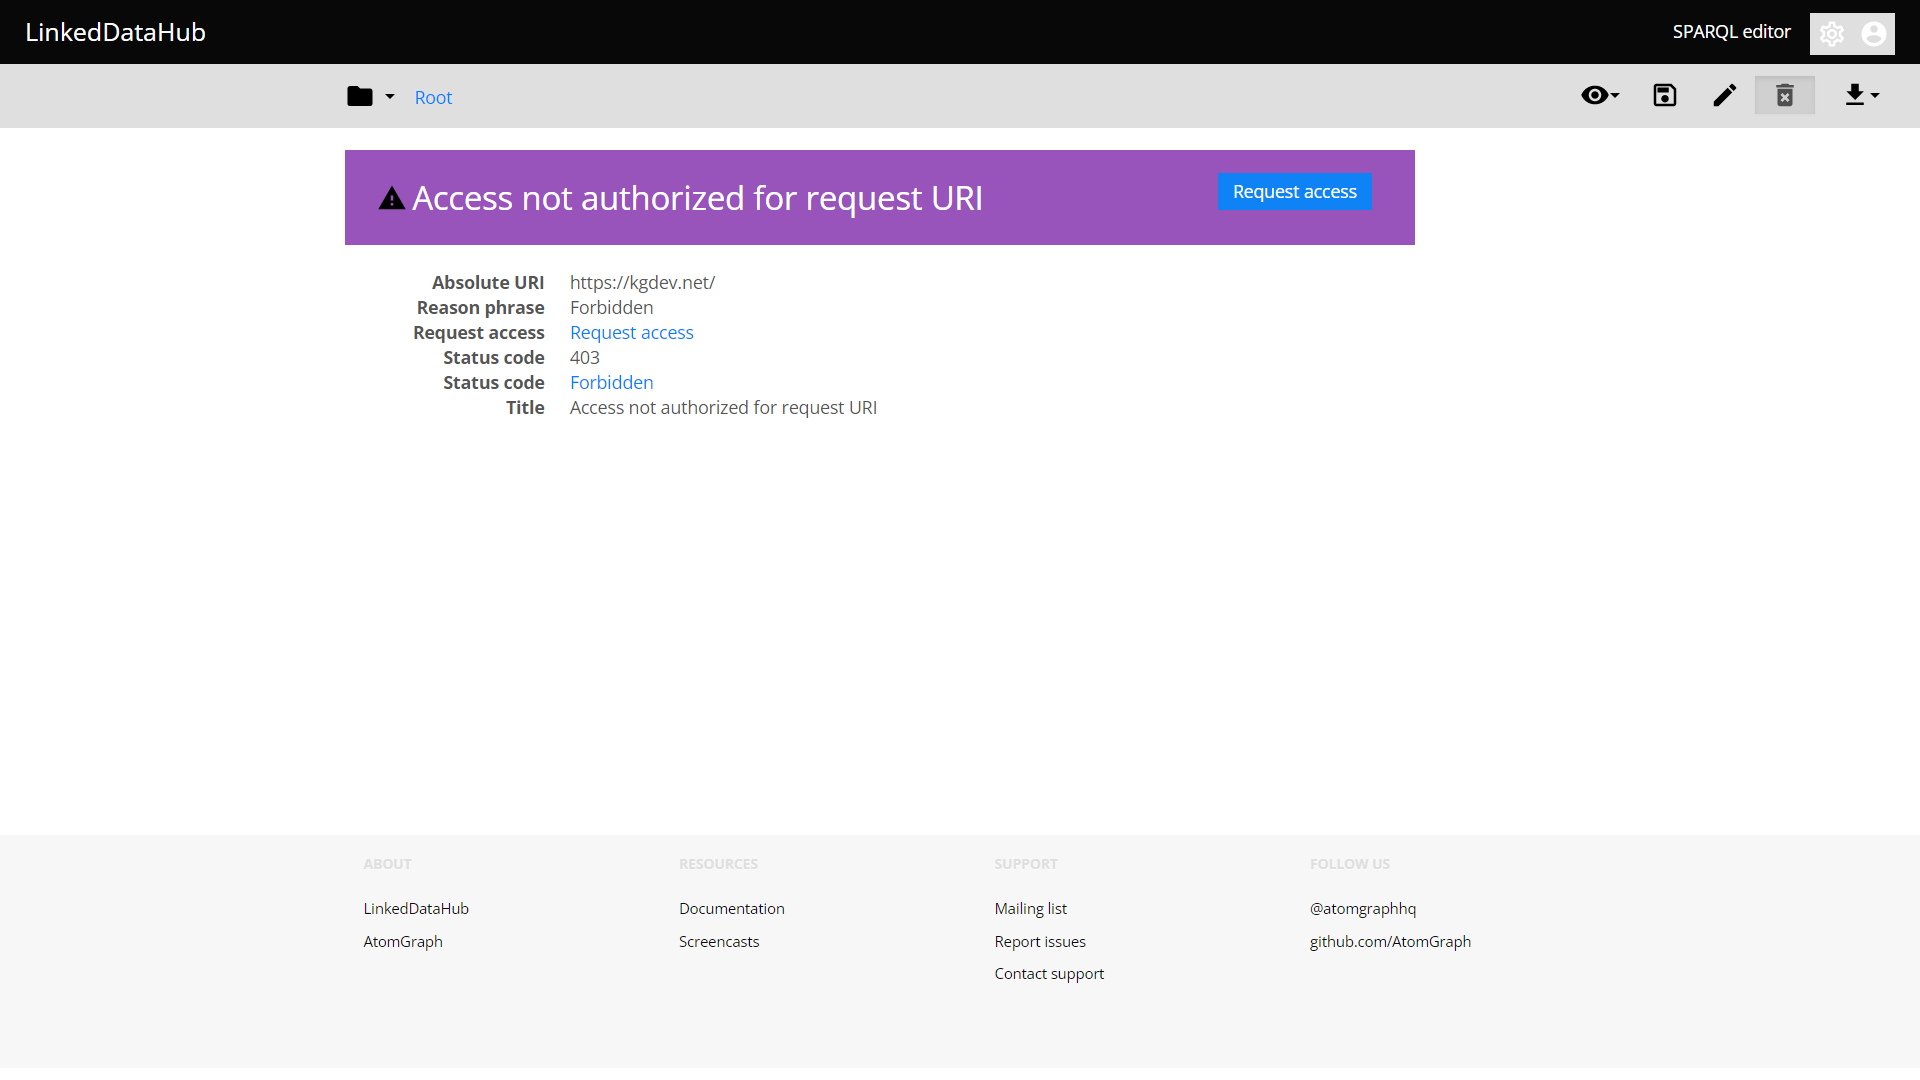The image size is (1920, 1080).
Task: Click the 403 status code value
Action: tap(585, 357)
